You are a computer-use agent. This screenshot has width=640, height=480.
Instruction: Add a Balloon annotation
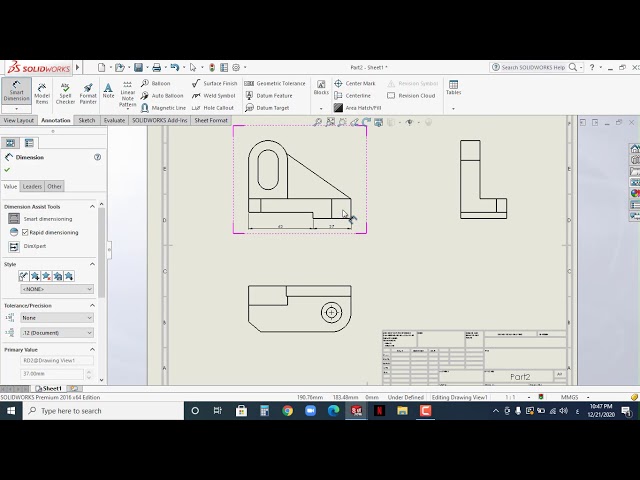point(156,83)
